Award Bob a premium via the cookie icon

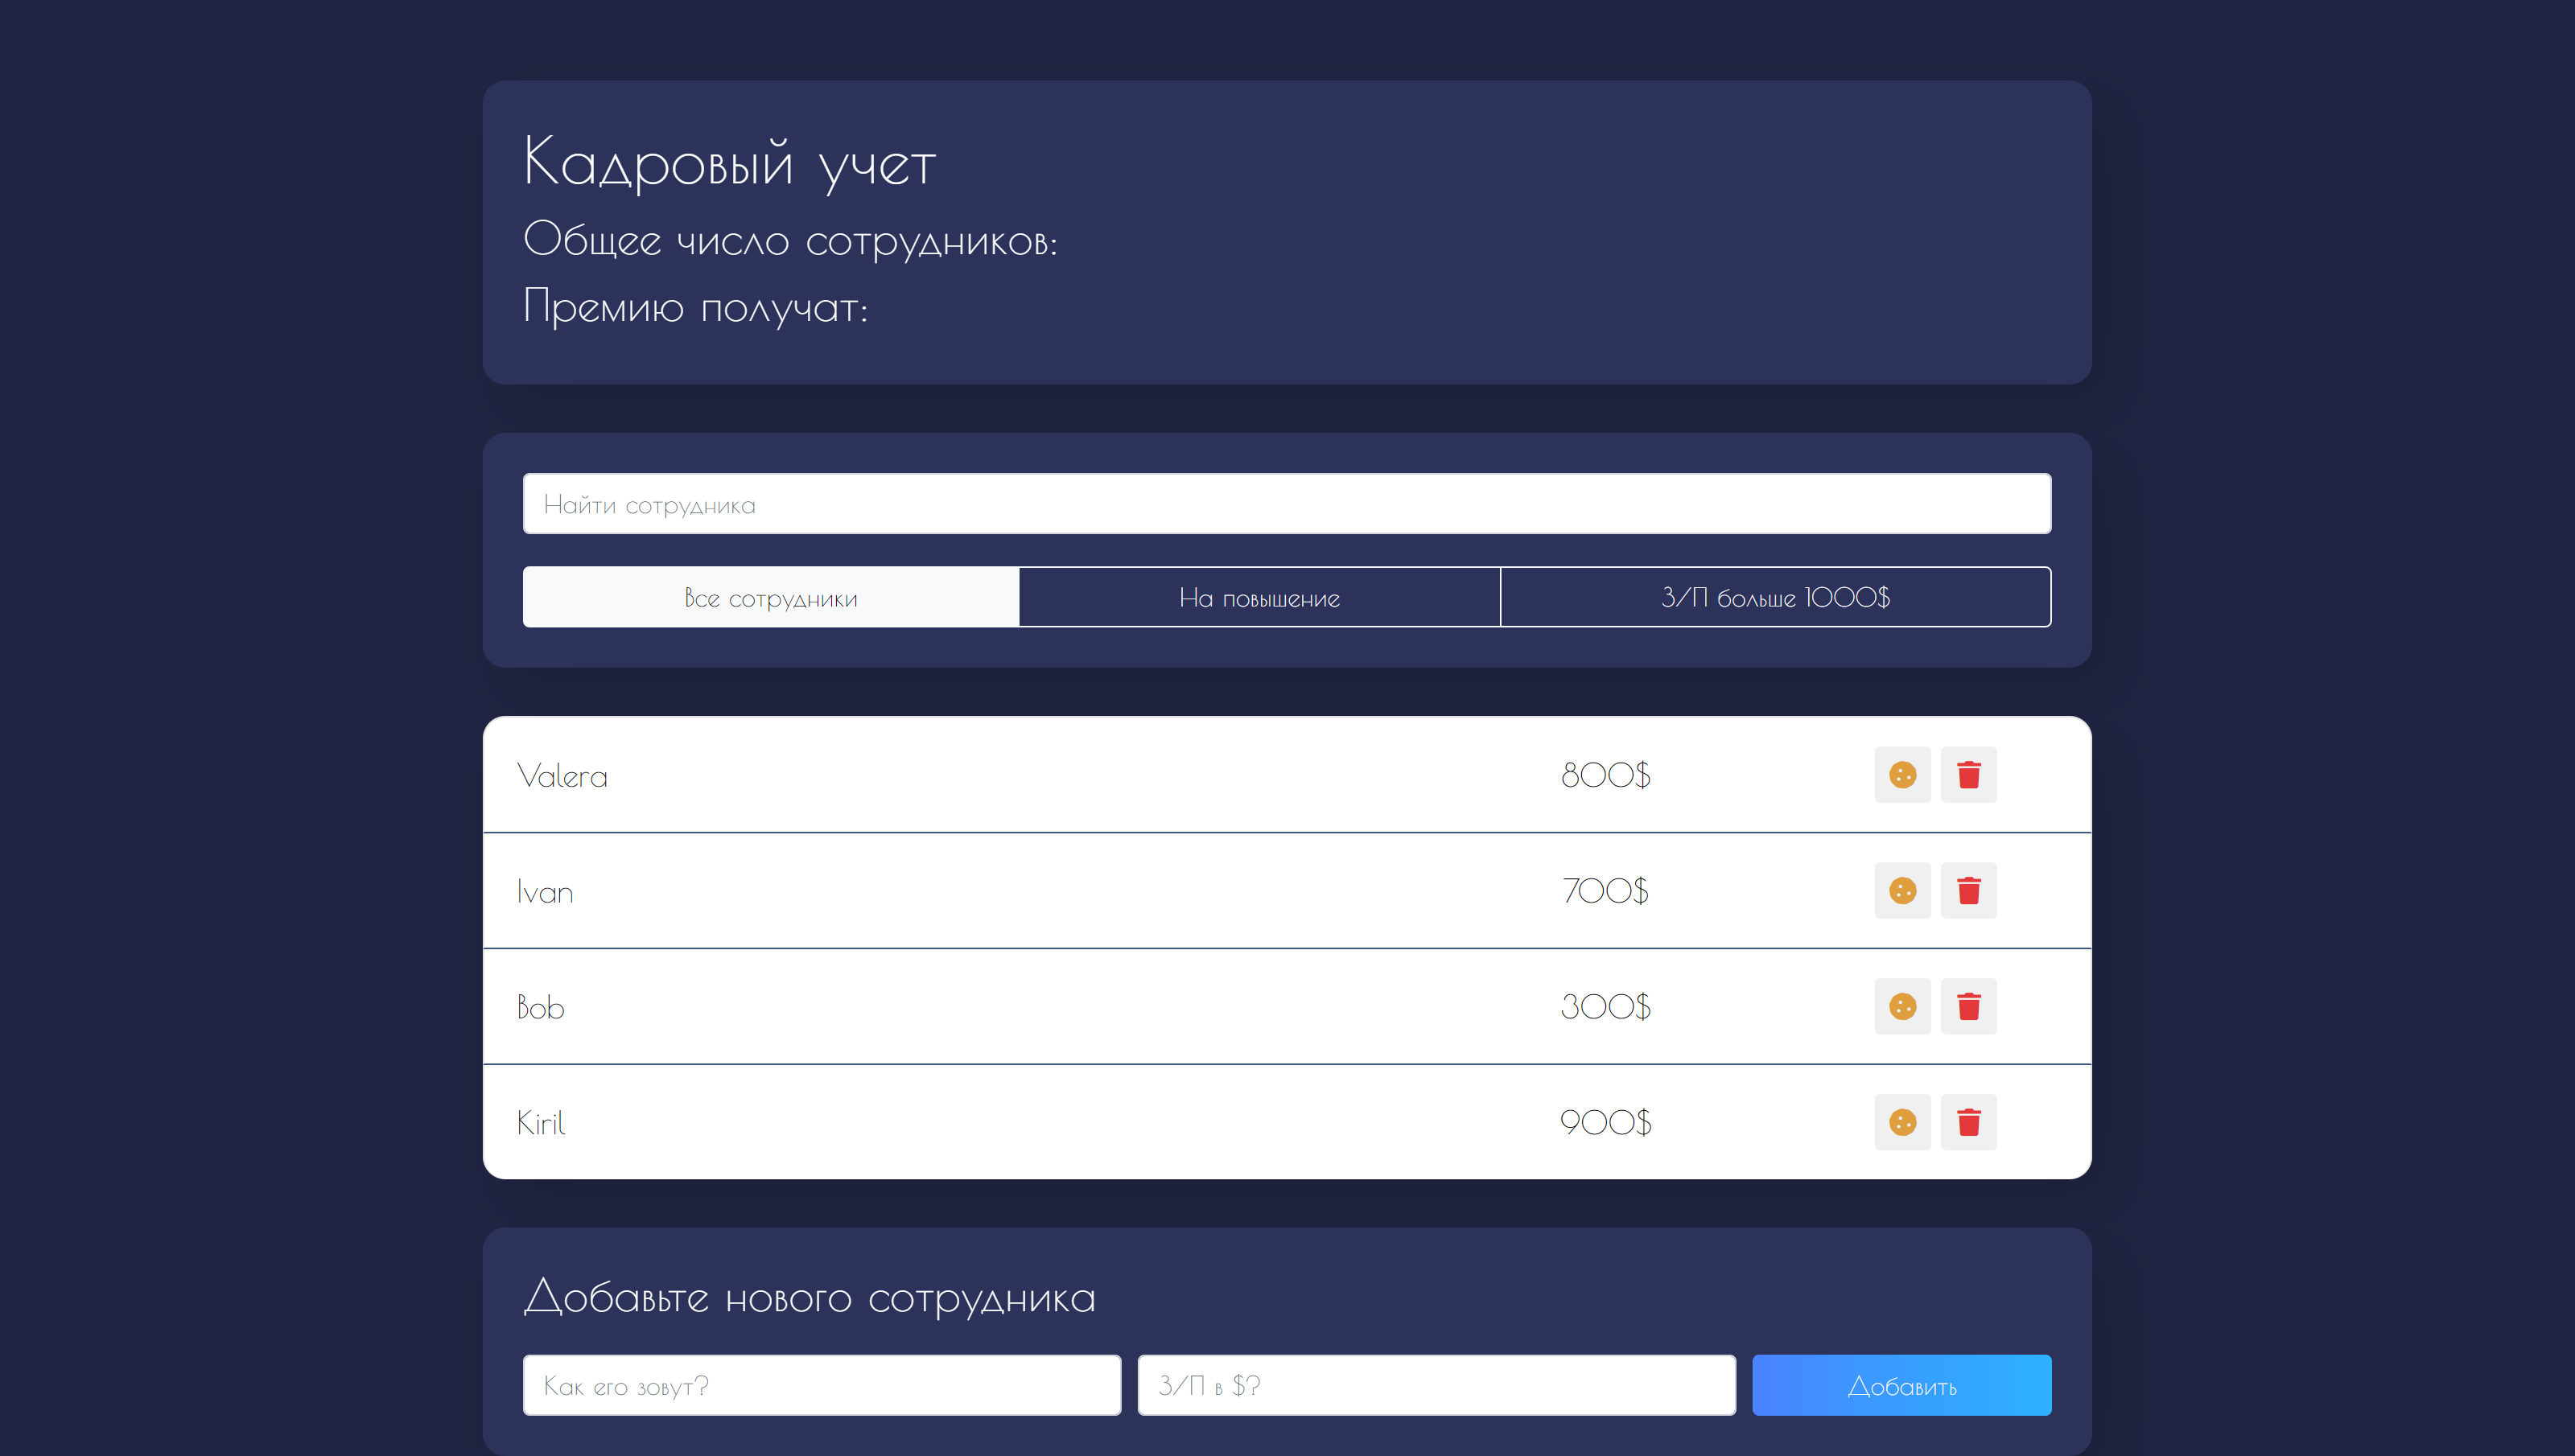click(x=1902, y=1007)
